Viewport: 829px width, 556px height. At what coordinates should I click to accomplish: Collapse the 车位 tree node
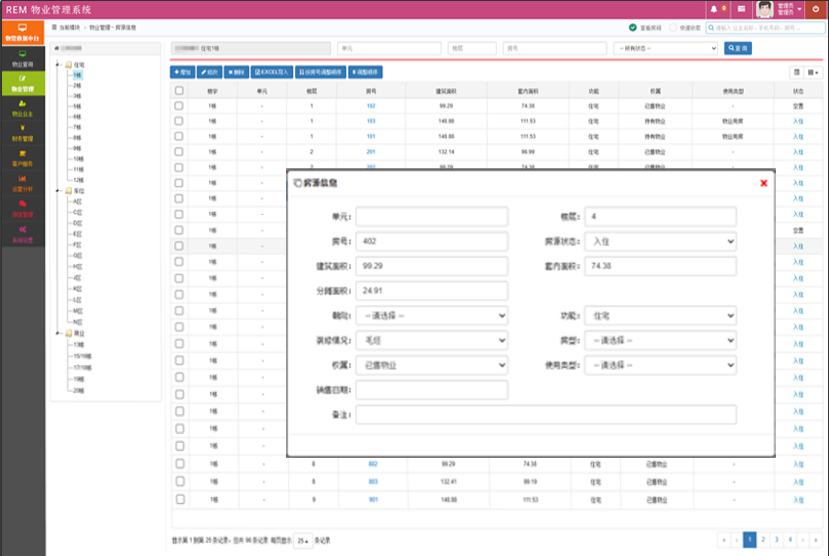[x=58, y=191]
